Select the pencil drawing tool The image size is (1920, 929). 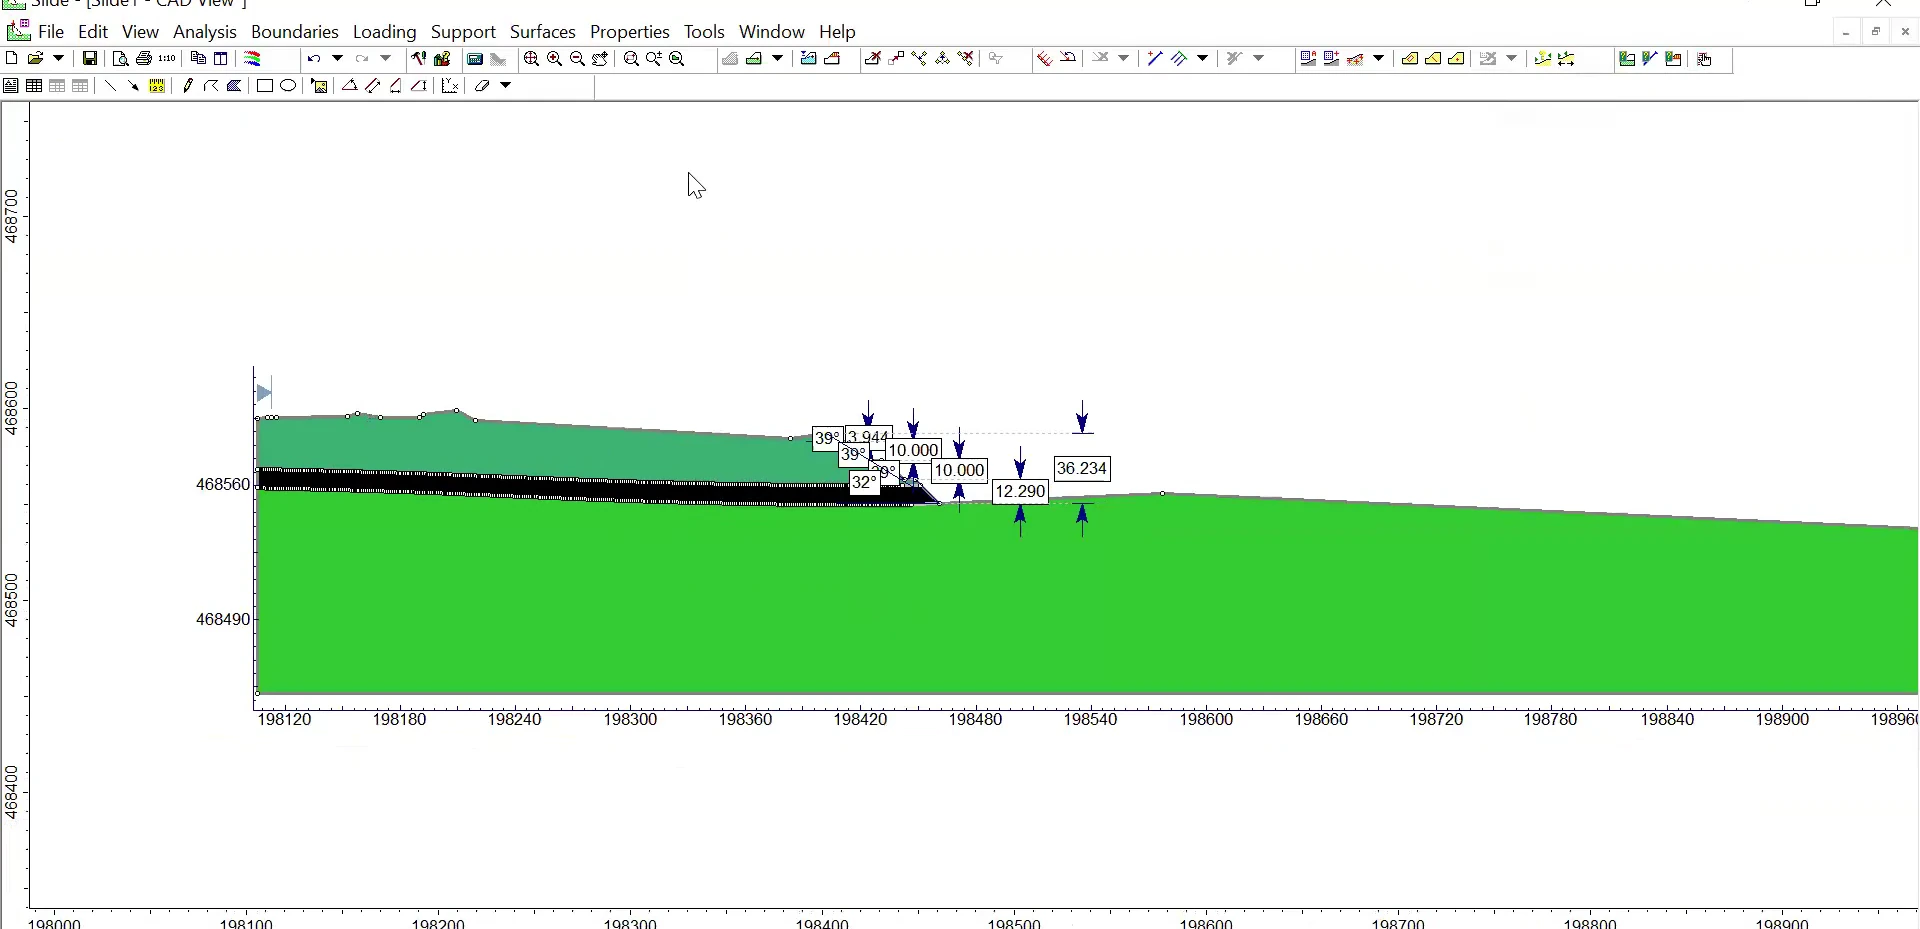coord(188,86)
